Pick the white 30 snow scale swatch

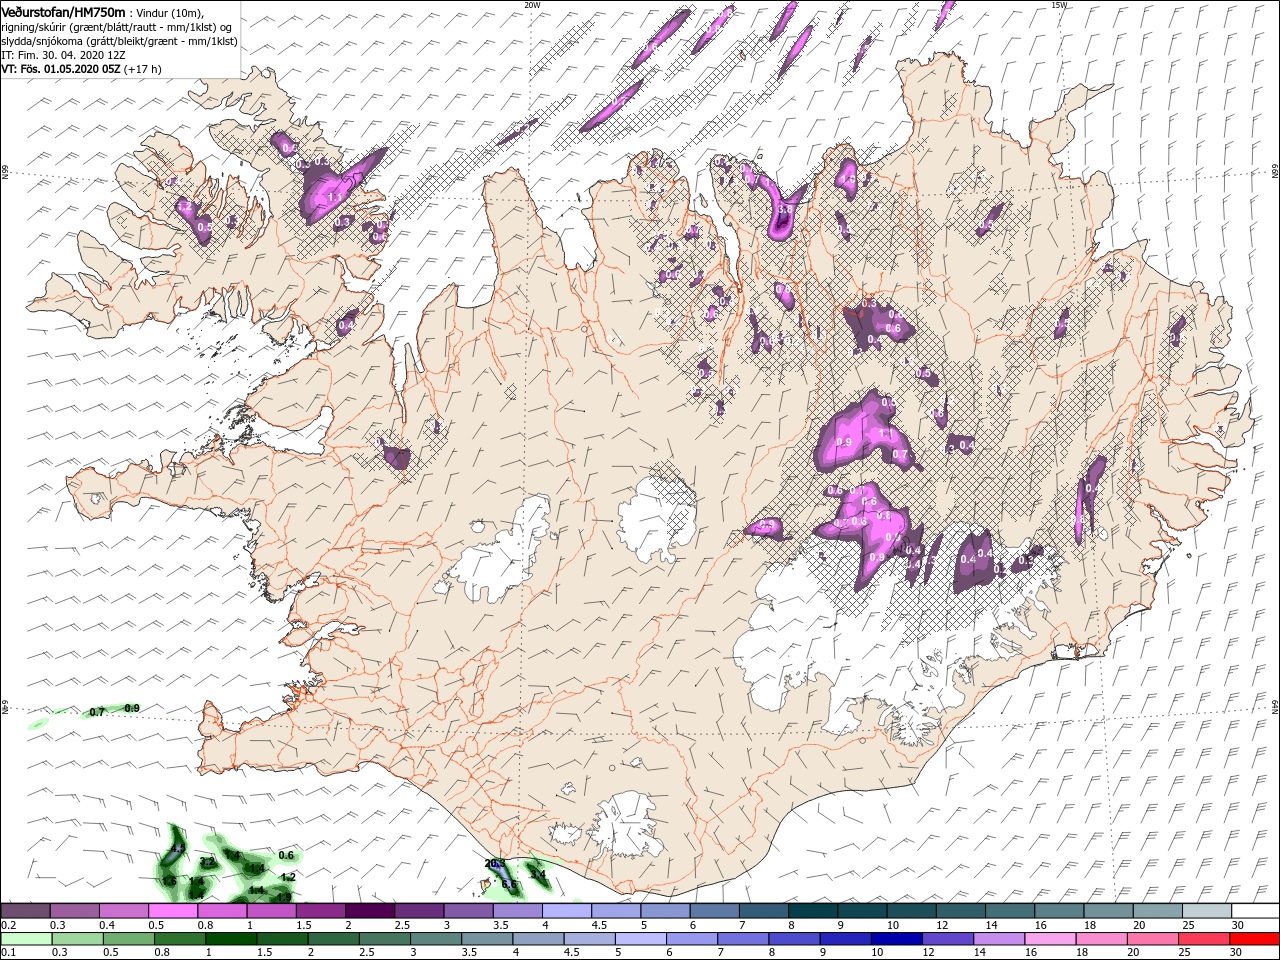1255,911
